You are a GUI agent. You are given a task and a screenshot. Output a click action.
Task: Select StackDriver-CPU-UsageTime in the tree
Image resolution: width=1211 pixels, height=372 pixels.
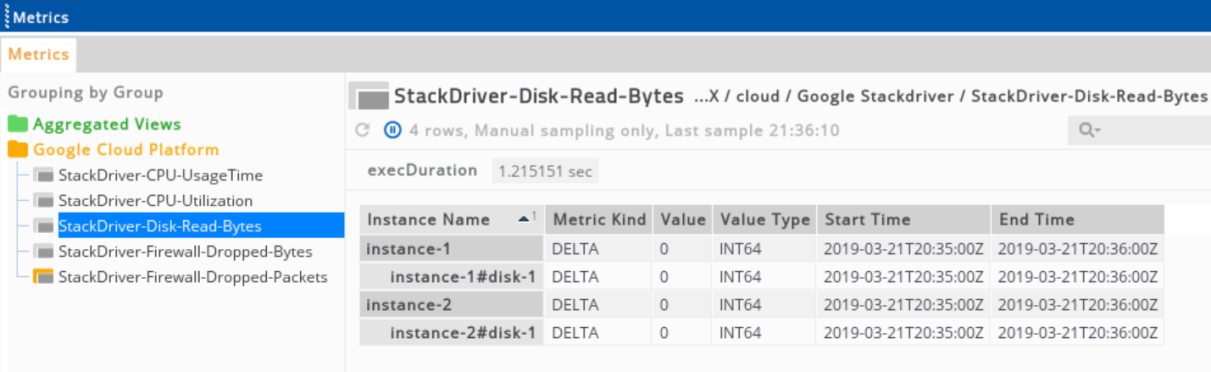[x=161, y=176]
